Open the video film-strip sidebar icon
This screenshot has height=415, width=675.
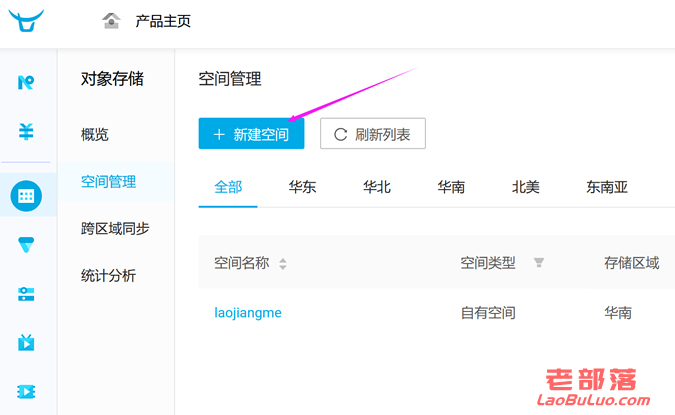pyautogui.click(x=26, y=391)
